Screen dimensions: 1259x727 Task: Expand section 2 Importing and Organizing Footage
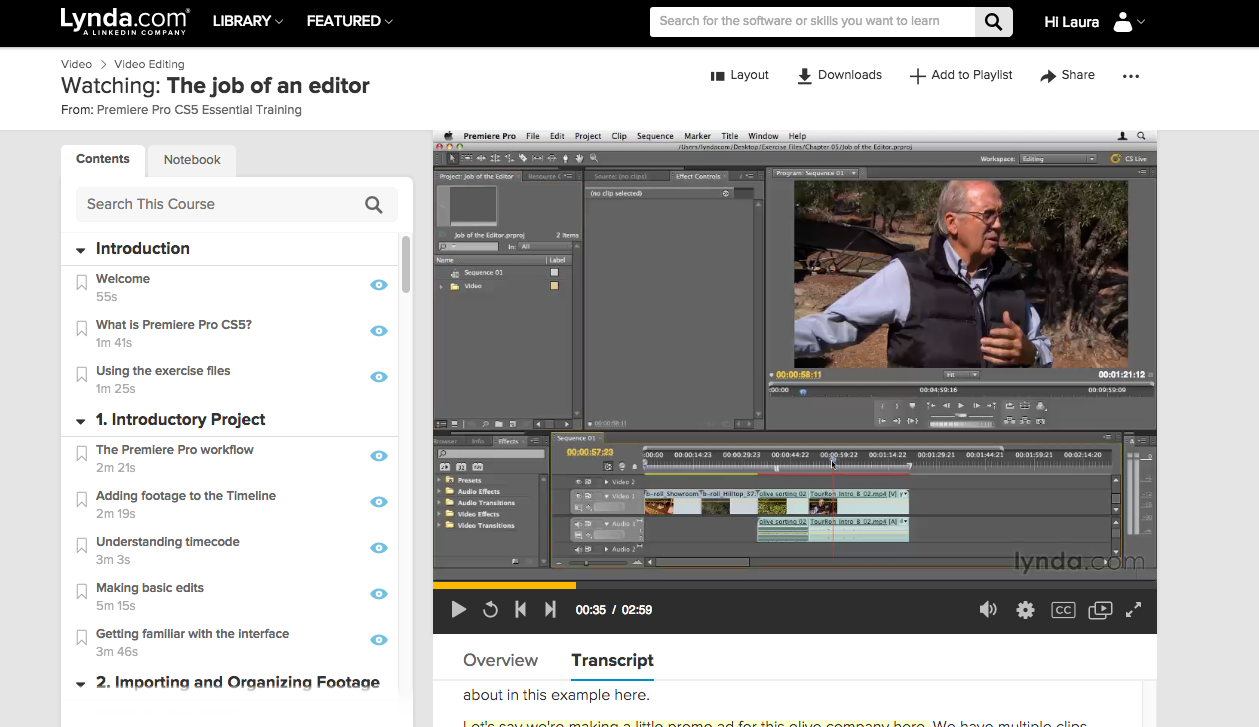coord(80,683)
